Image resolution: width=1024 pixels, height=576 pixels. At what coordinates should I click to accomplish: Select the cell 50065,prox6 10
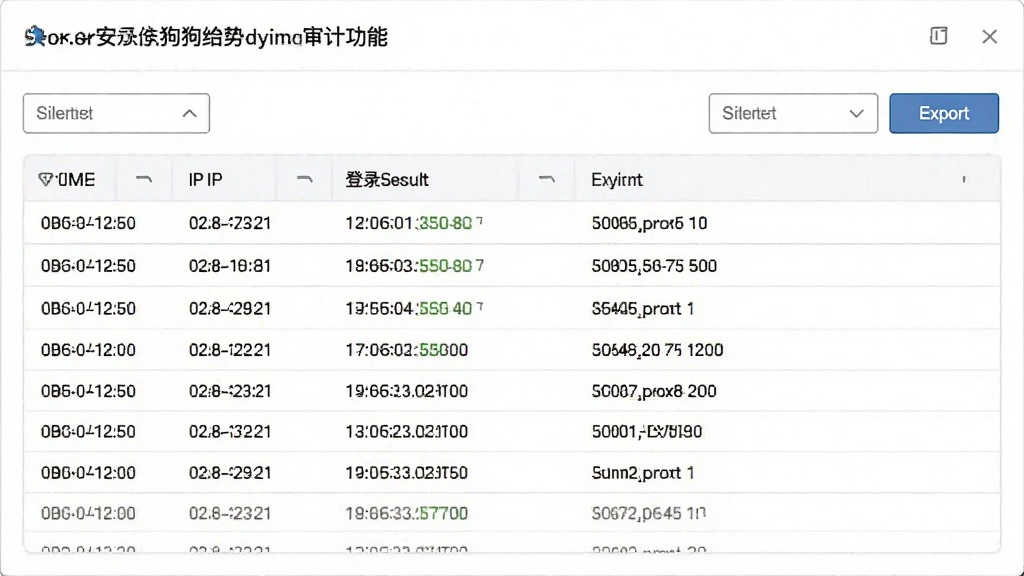pyautogui.click(x=649, y=223)
